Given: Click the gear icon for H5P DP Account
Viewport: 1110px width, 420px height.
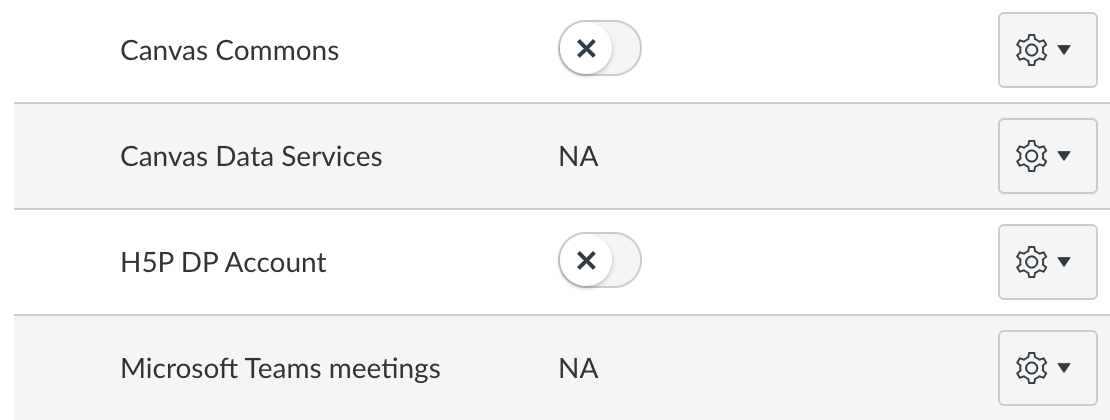Looking at the screenshot, I should (1031, 262).
